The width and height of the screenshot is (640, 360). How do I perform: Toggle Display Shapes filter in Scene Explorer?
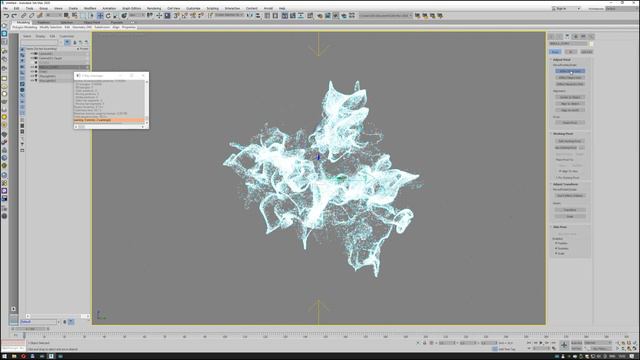pos(22,55)
